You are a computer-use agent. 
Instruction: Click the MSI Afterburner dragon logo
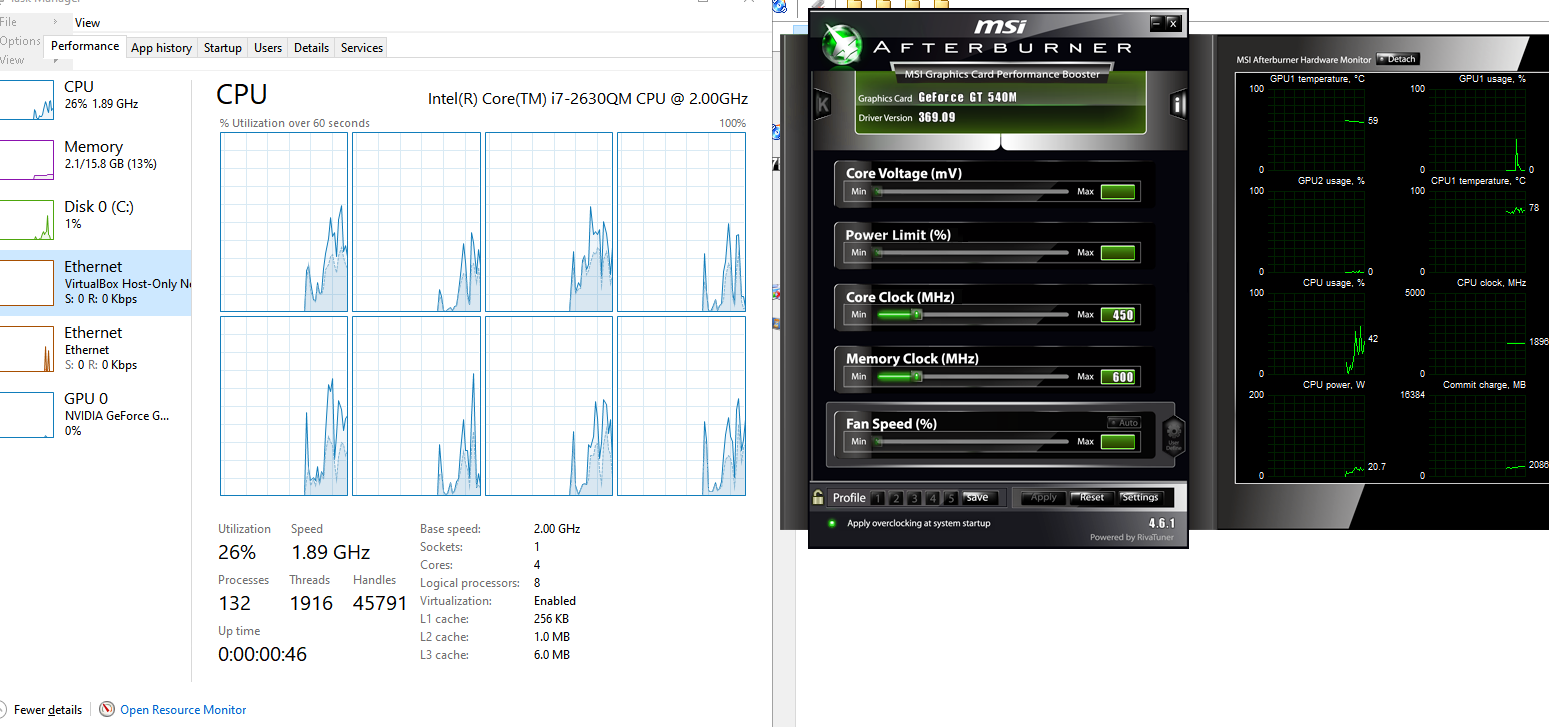coord(841,43)
